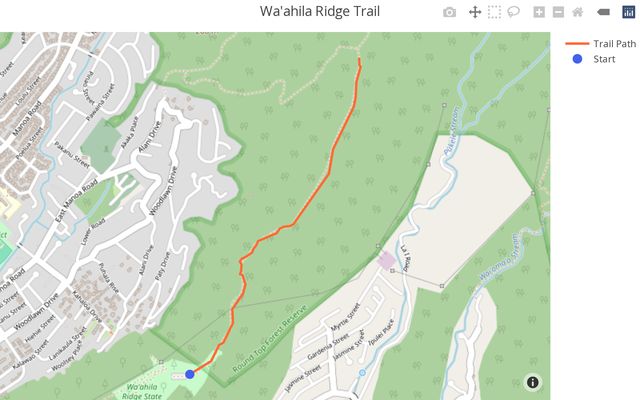Download plot as PNG camera icon
The height and width of the screenshot is (400, 640).
[x=449, y=12]
